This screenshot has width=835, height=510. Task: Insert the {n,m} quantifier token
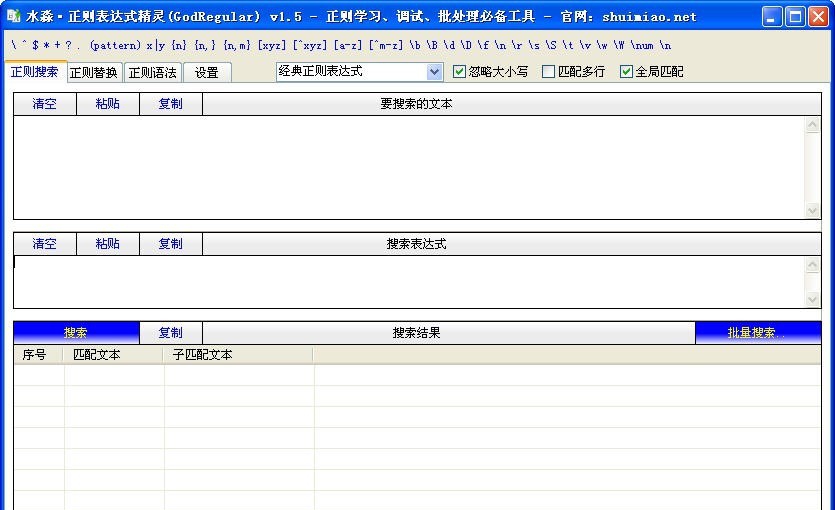pyautogui.click(x=237, y=45)
